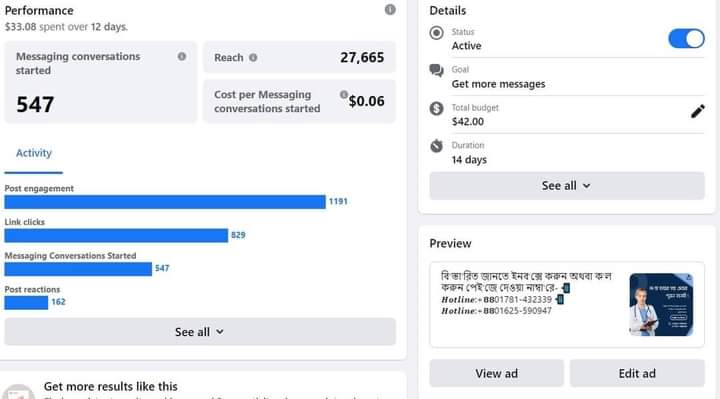Image resolution: width=720 pixels, height=399 pixels.
Task: Click the Duration stopwatch icon
Action: coord(436,146)
